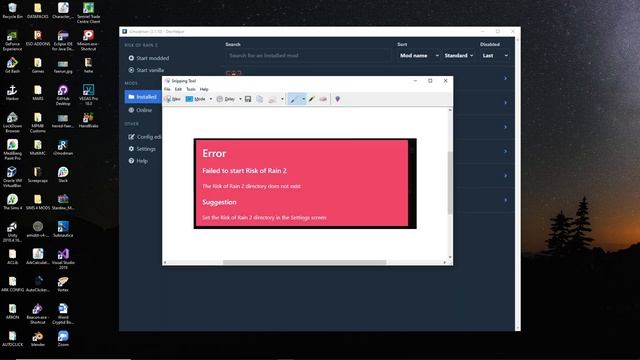Open Paint 3D edit icon in Snipping Tool

pos(338,99)
